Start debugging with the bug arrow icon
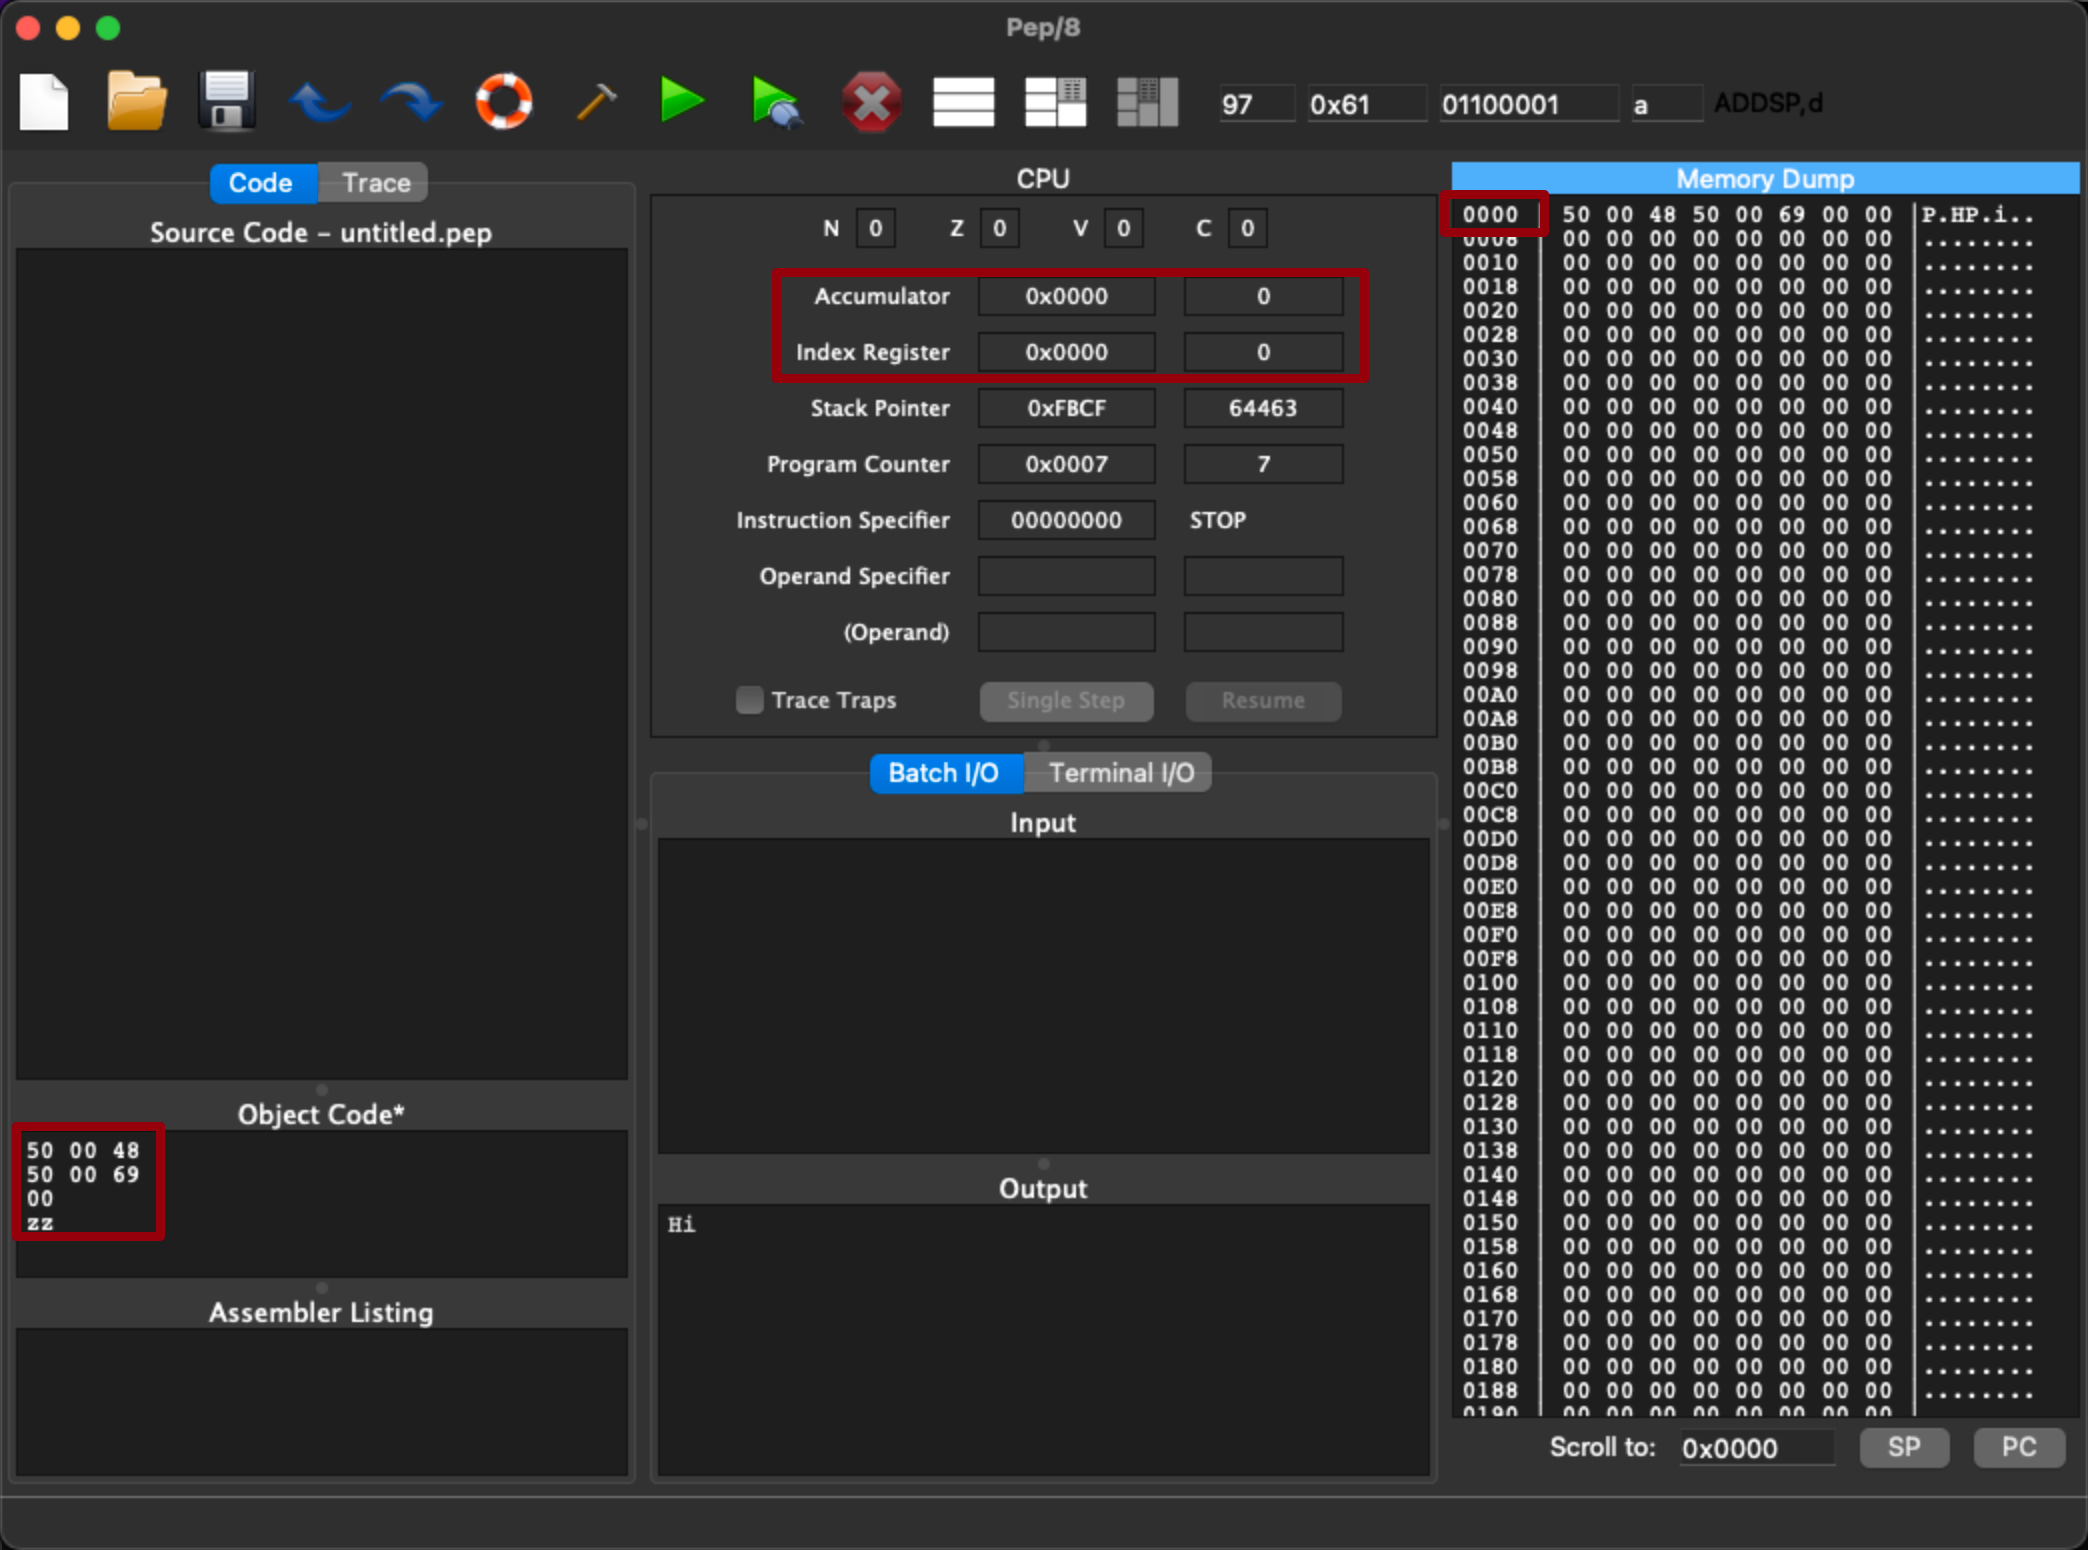This screenshot has height=1550, width=2088. 776,102
